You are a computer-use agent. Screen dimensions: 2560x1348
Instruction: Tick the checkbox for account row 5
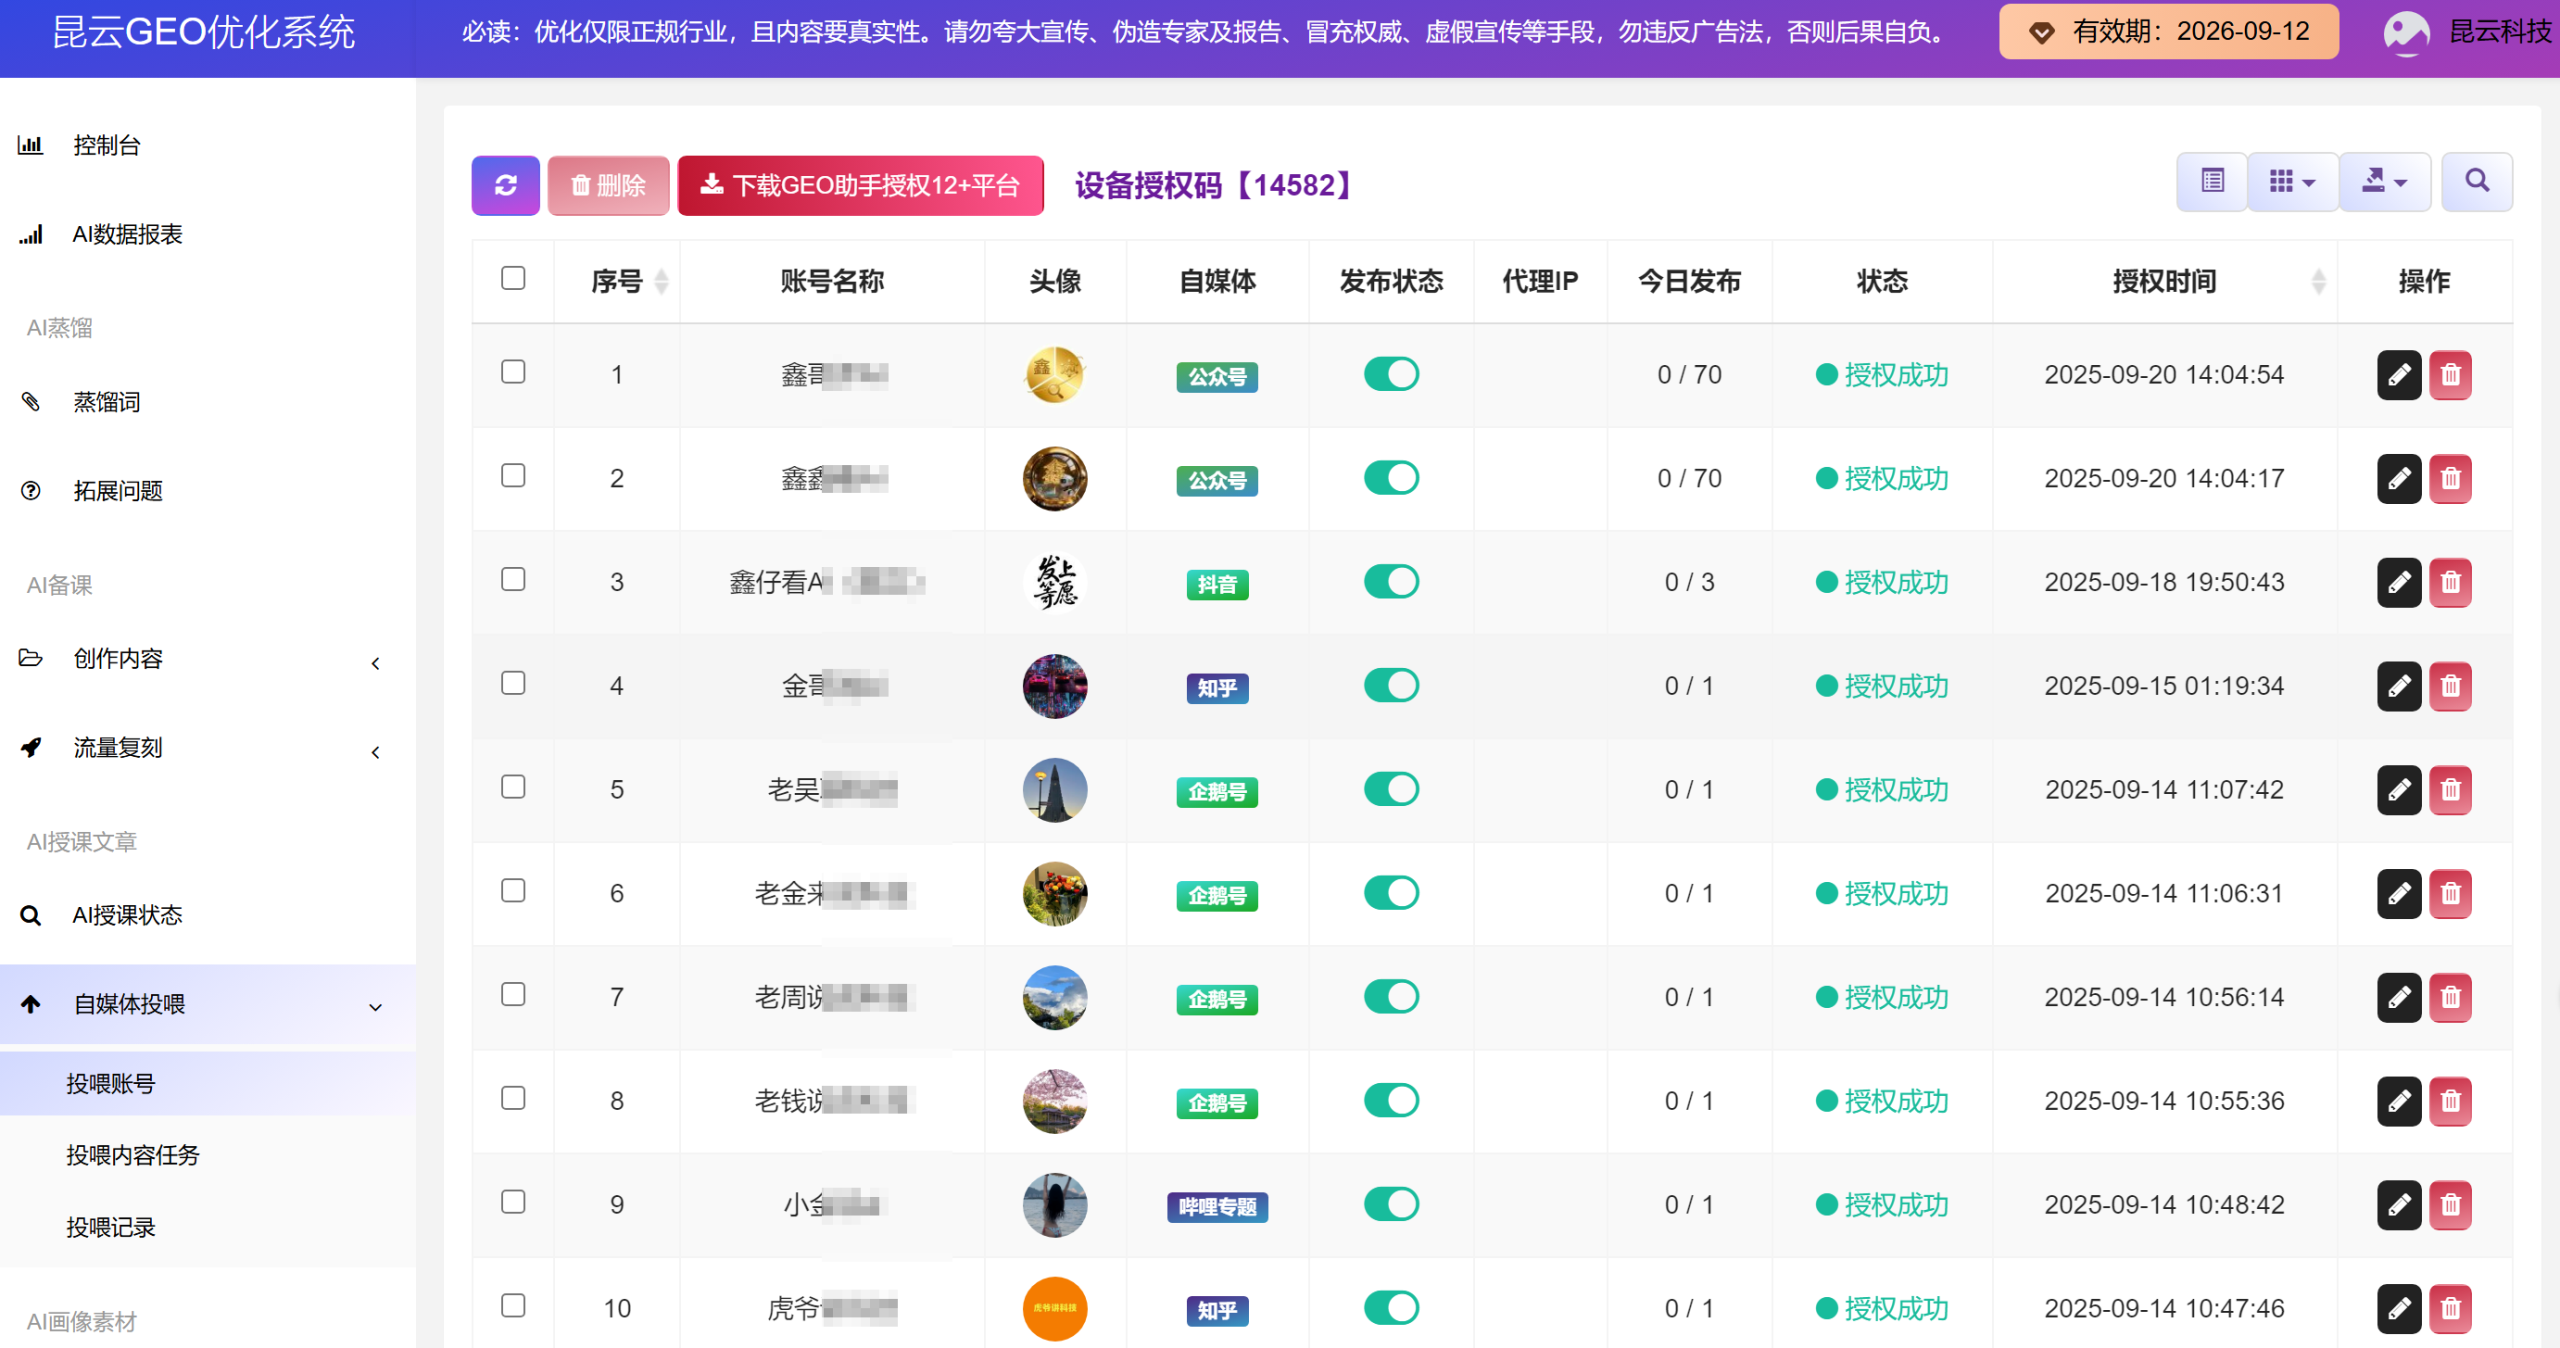point(513,787)
